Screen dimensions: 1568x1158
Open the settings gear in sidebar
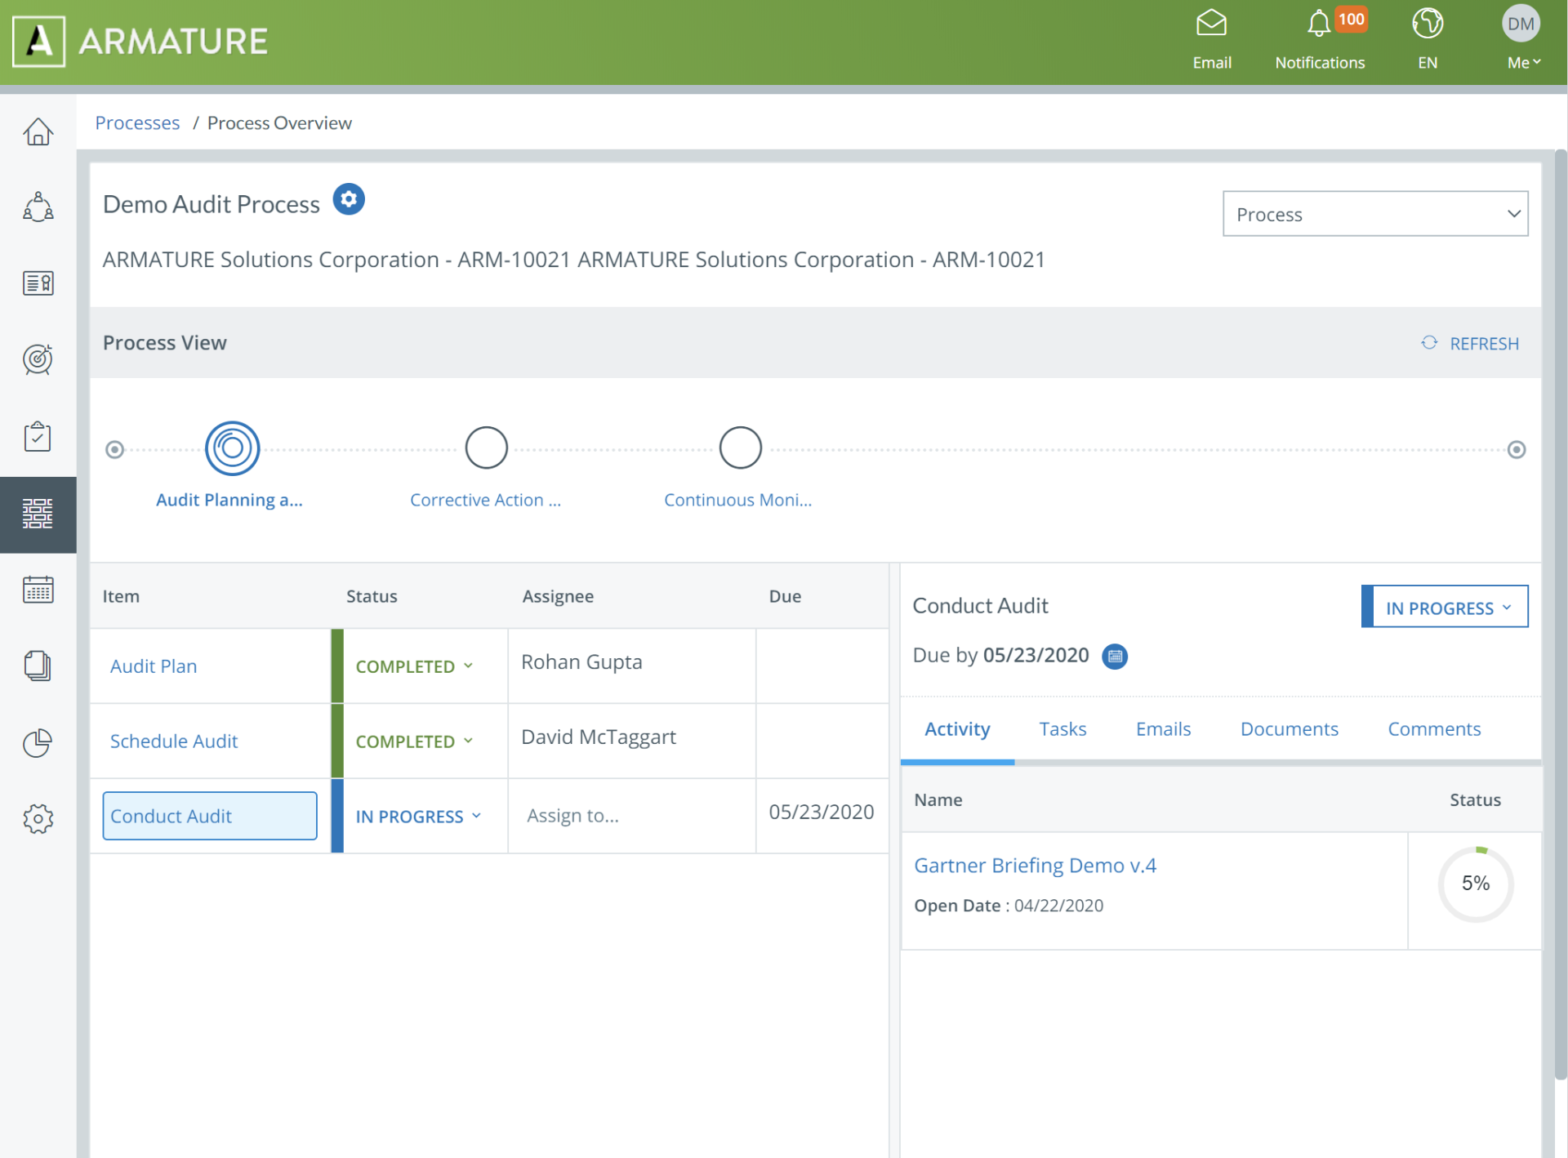(38, 819)
